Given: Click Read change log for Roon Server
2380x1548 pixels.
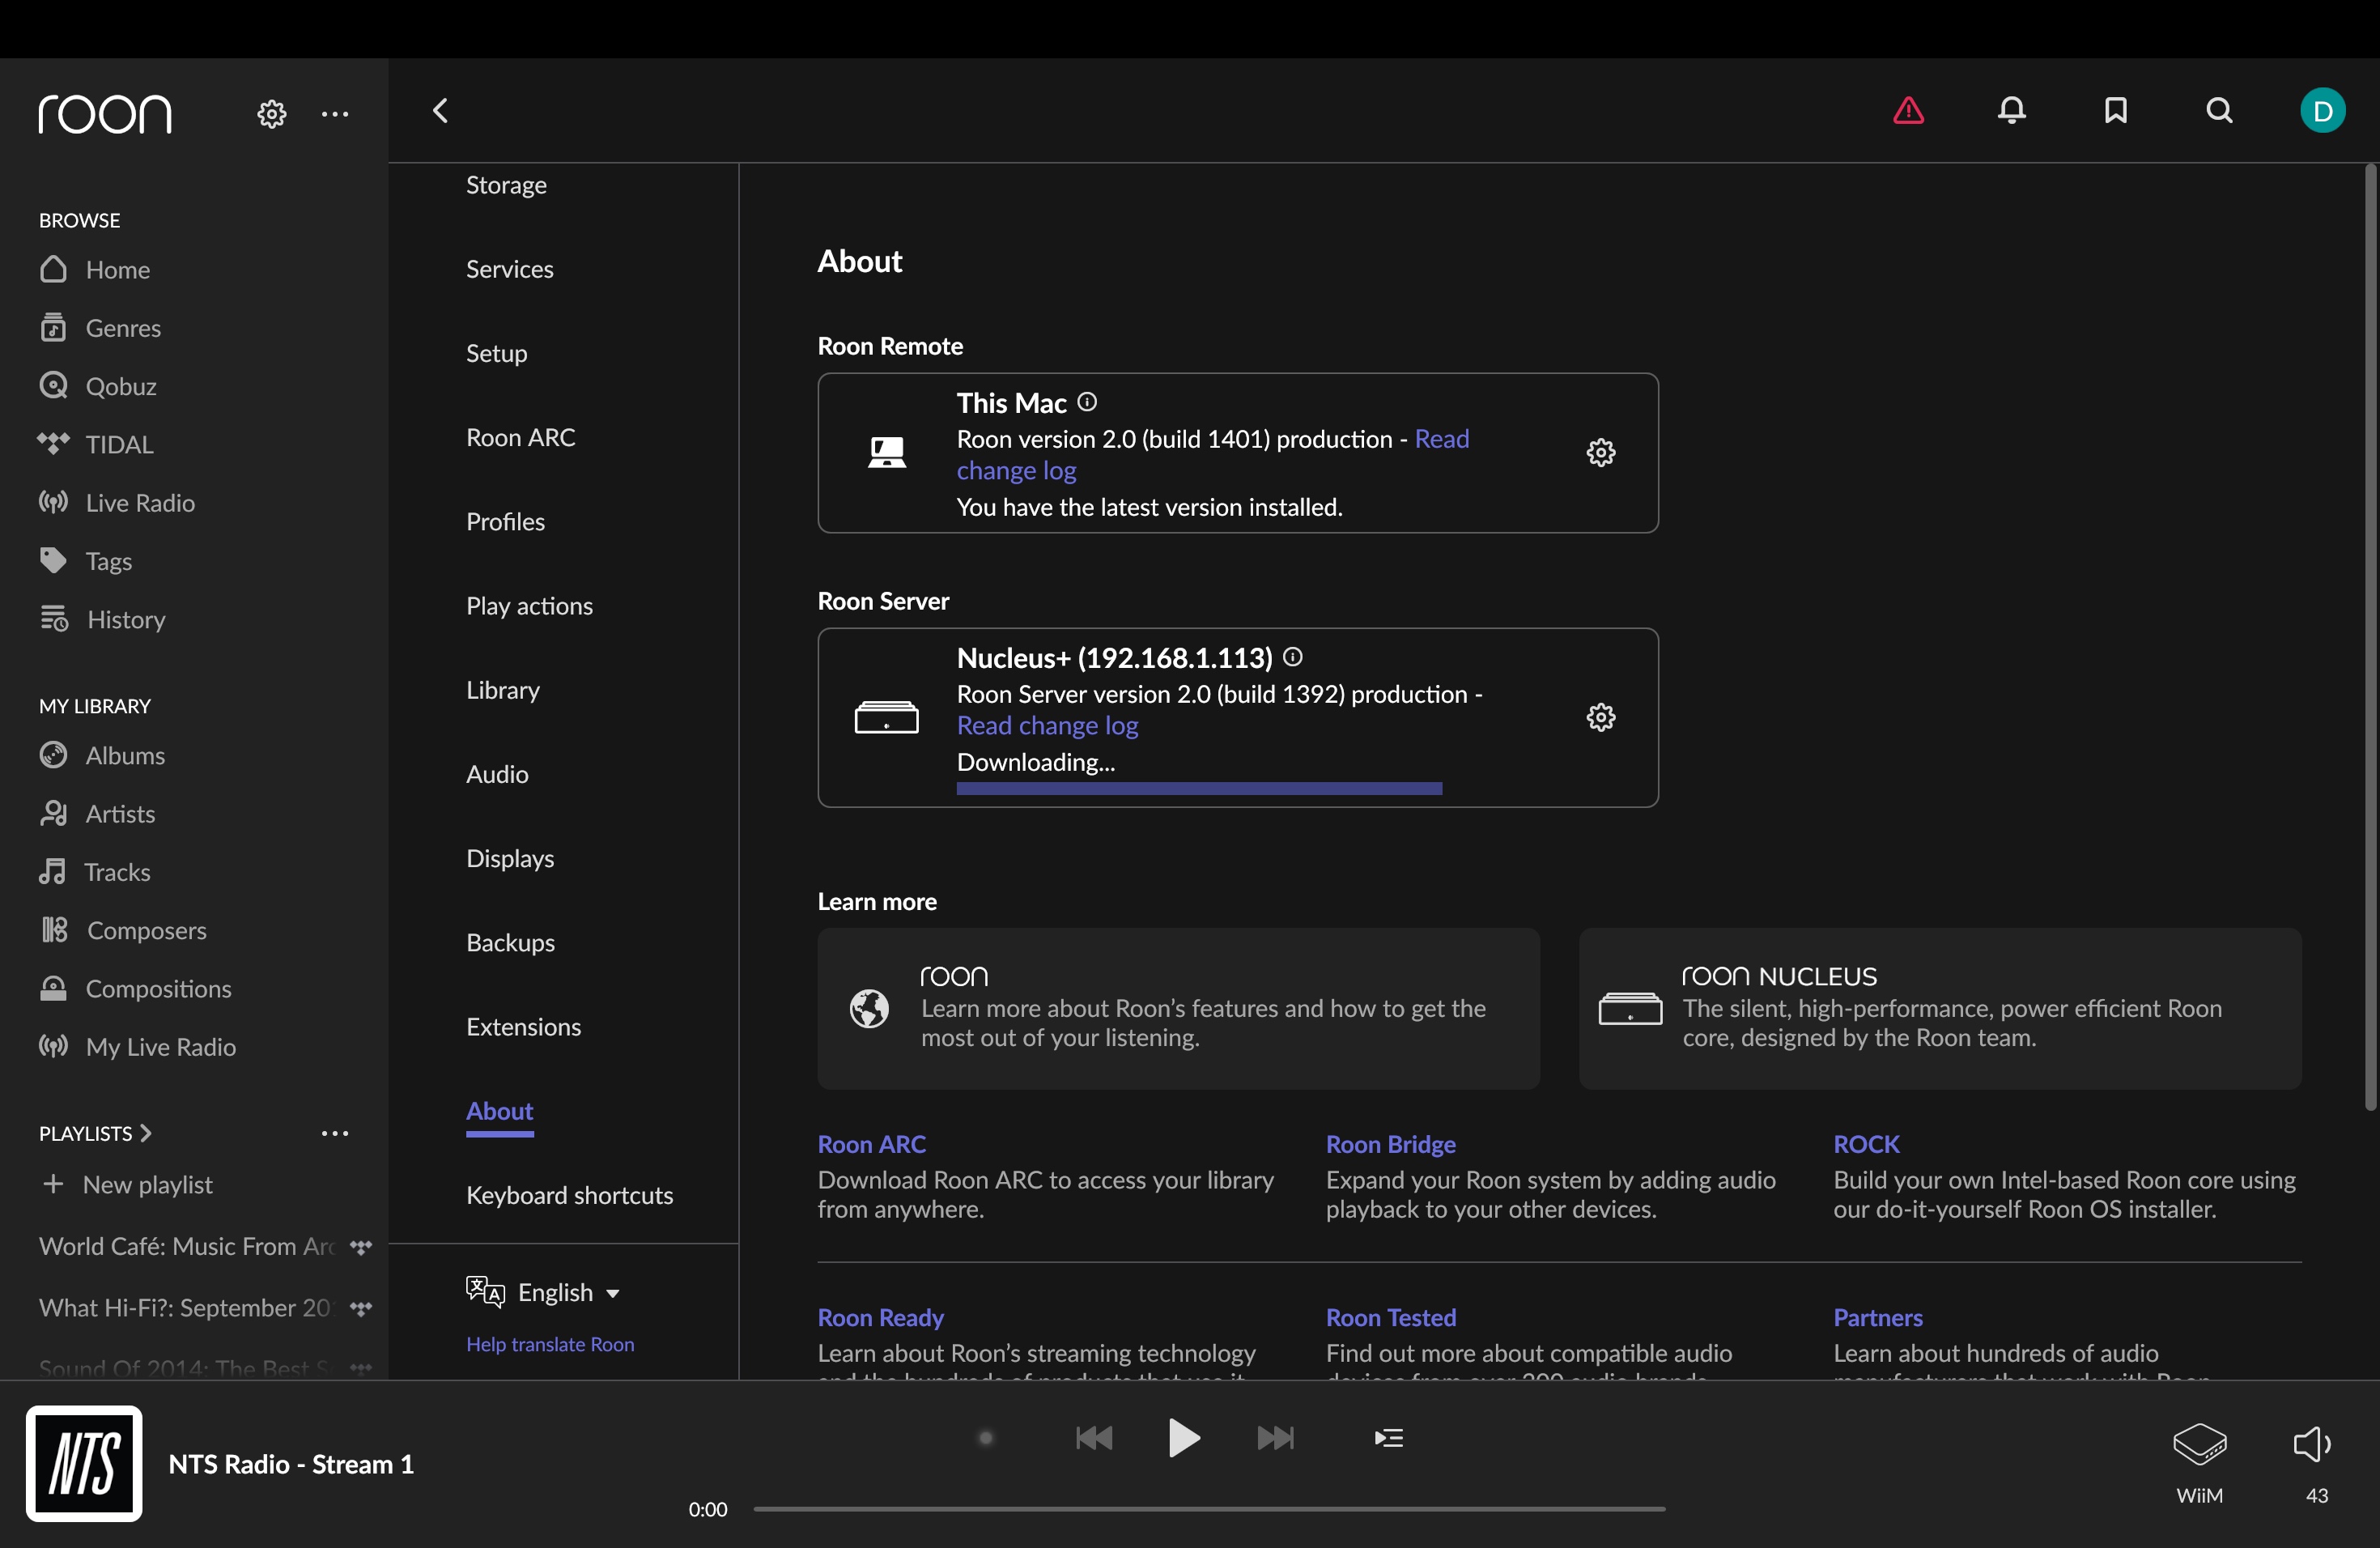Looking at the screenshot, I should click(x=1047, y=725).
